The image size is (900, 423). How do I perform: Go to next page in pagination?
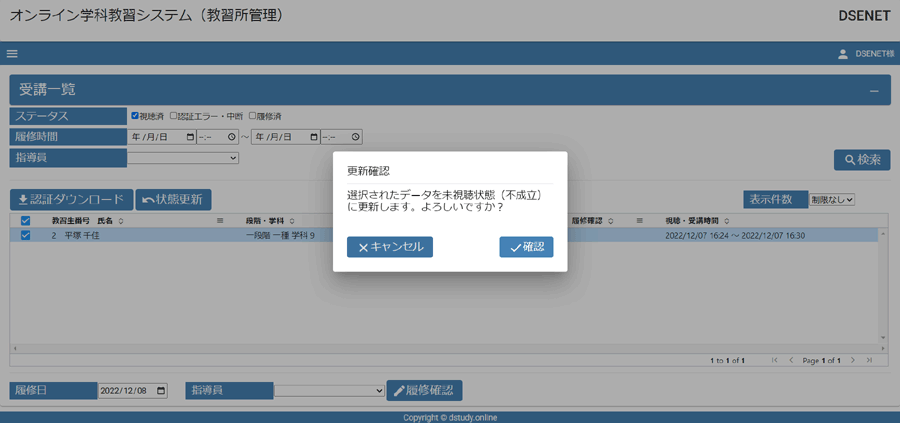click(853, 360)
